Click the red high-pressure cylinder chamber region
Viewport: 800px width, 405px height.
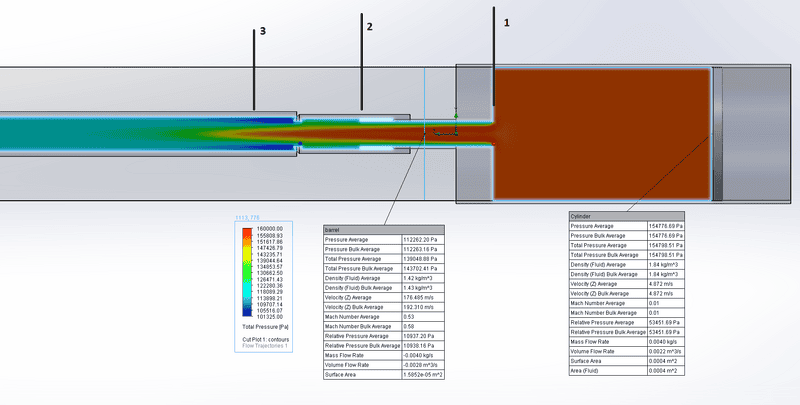pos(600,130)
